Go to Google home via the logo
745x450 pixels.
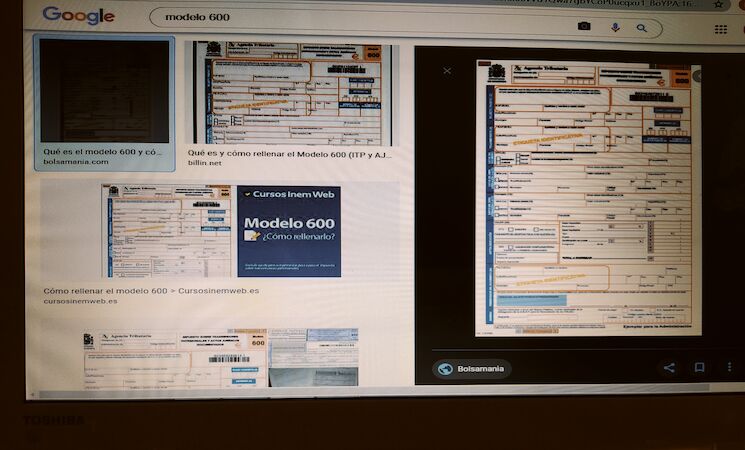[x=78, y=16]
